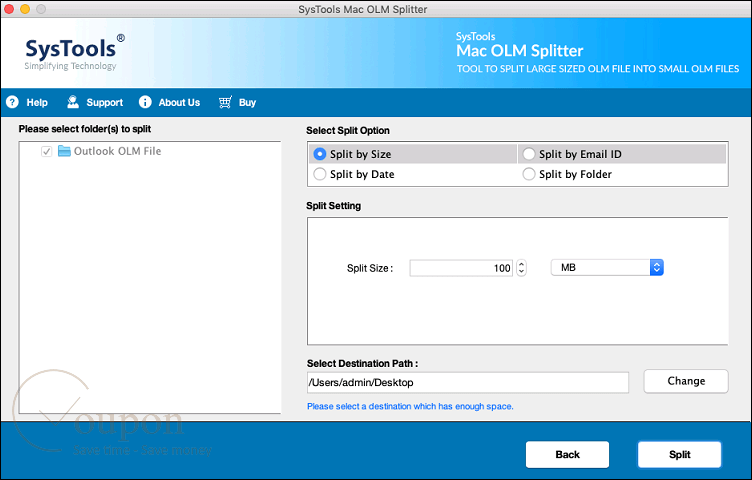Toggle the Outlook OLM File checkbox

(x=47, y=152)
